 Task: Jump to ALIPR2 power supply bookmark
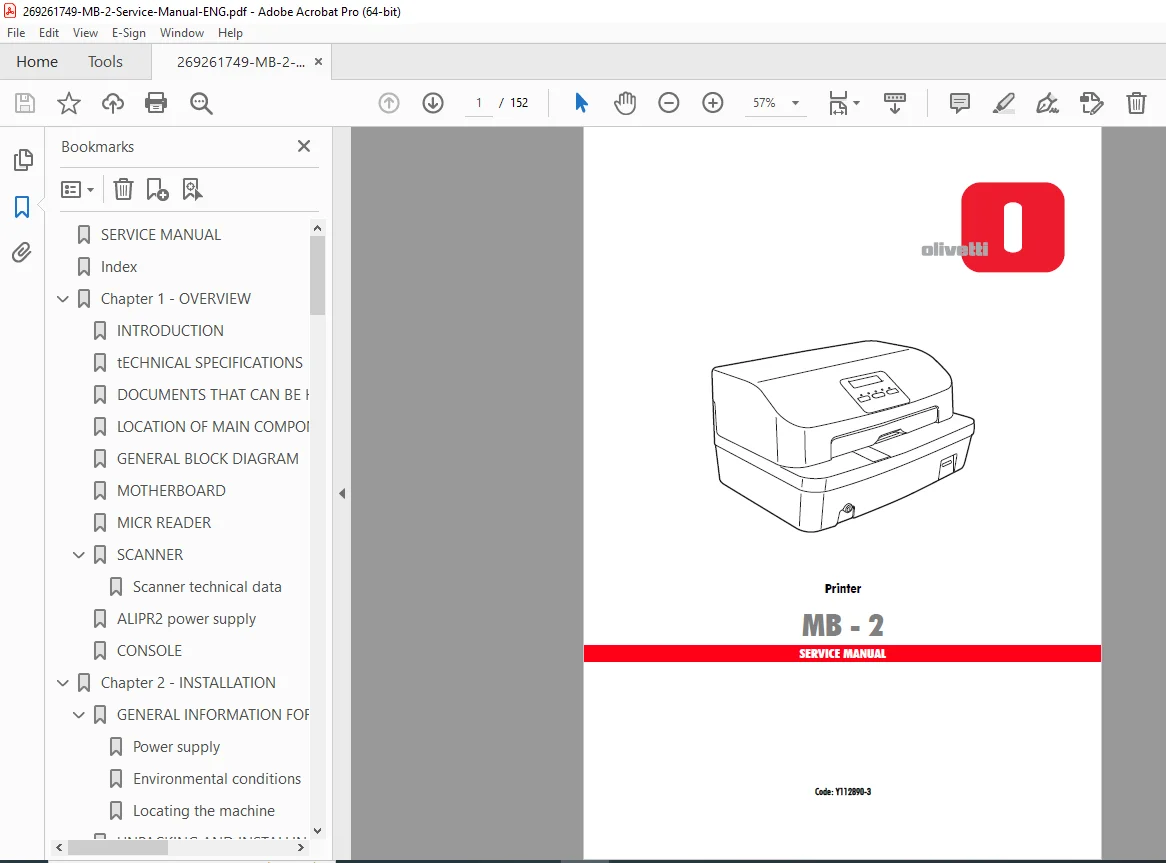(186, 619)
